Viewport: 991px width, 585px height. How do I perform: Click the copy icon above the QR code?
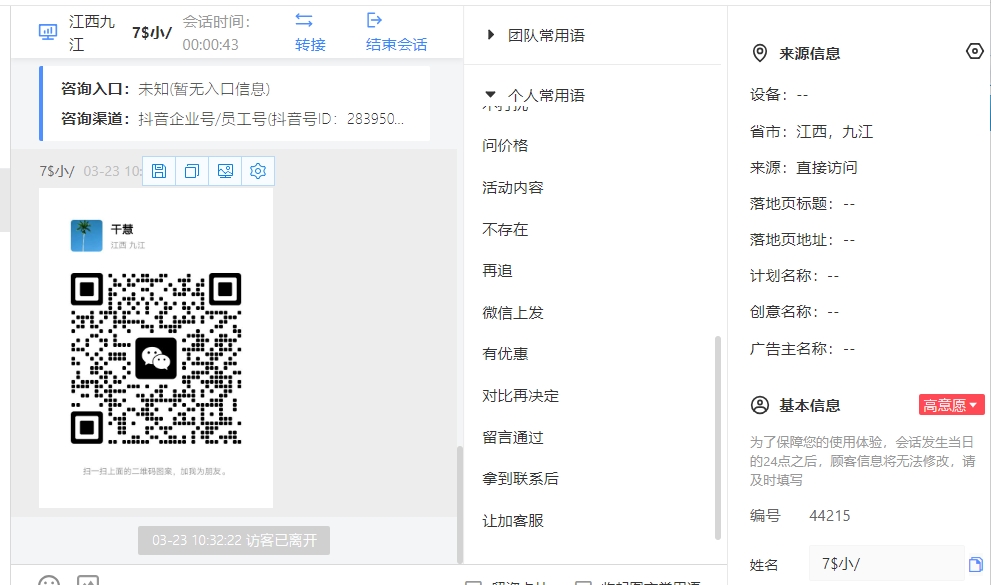tap(192, 171)
